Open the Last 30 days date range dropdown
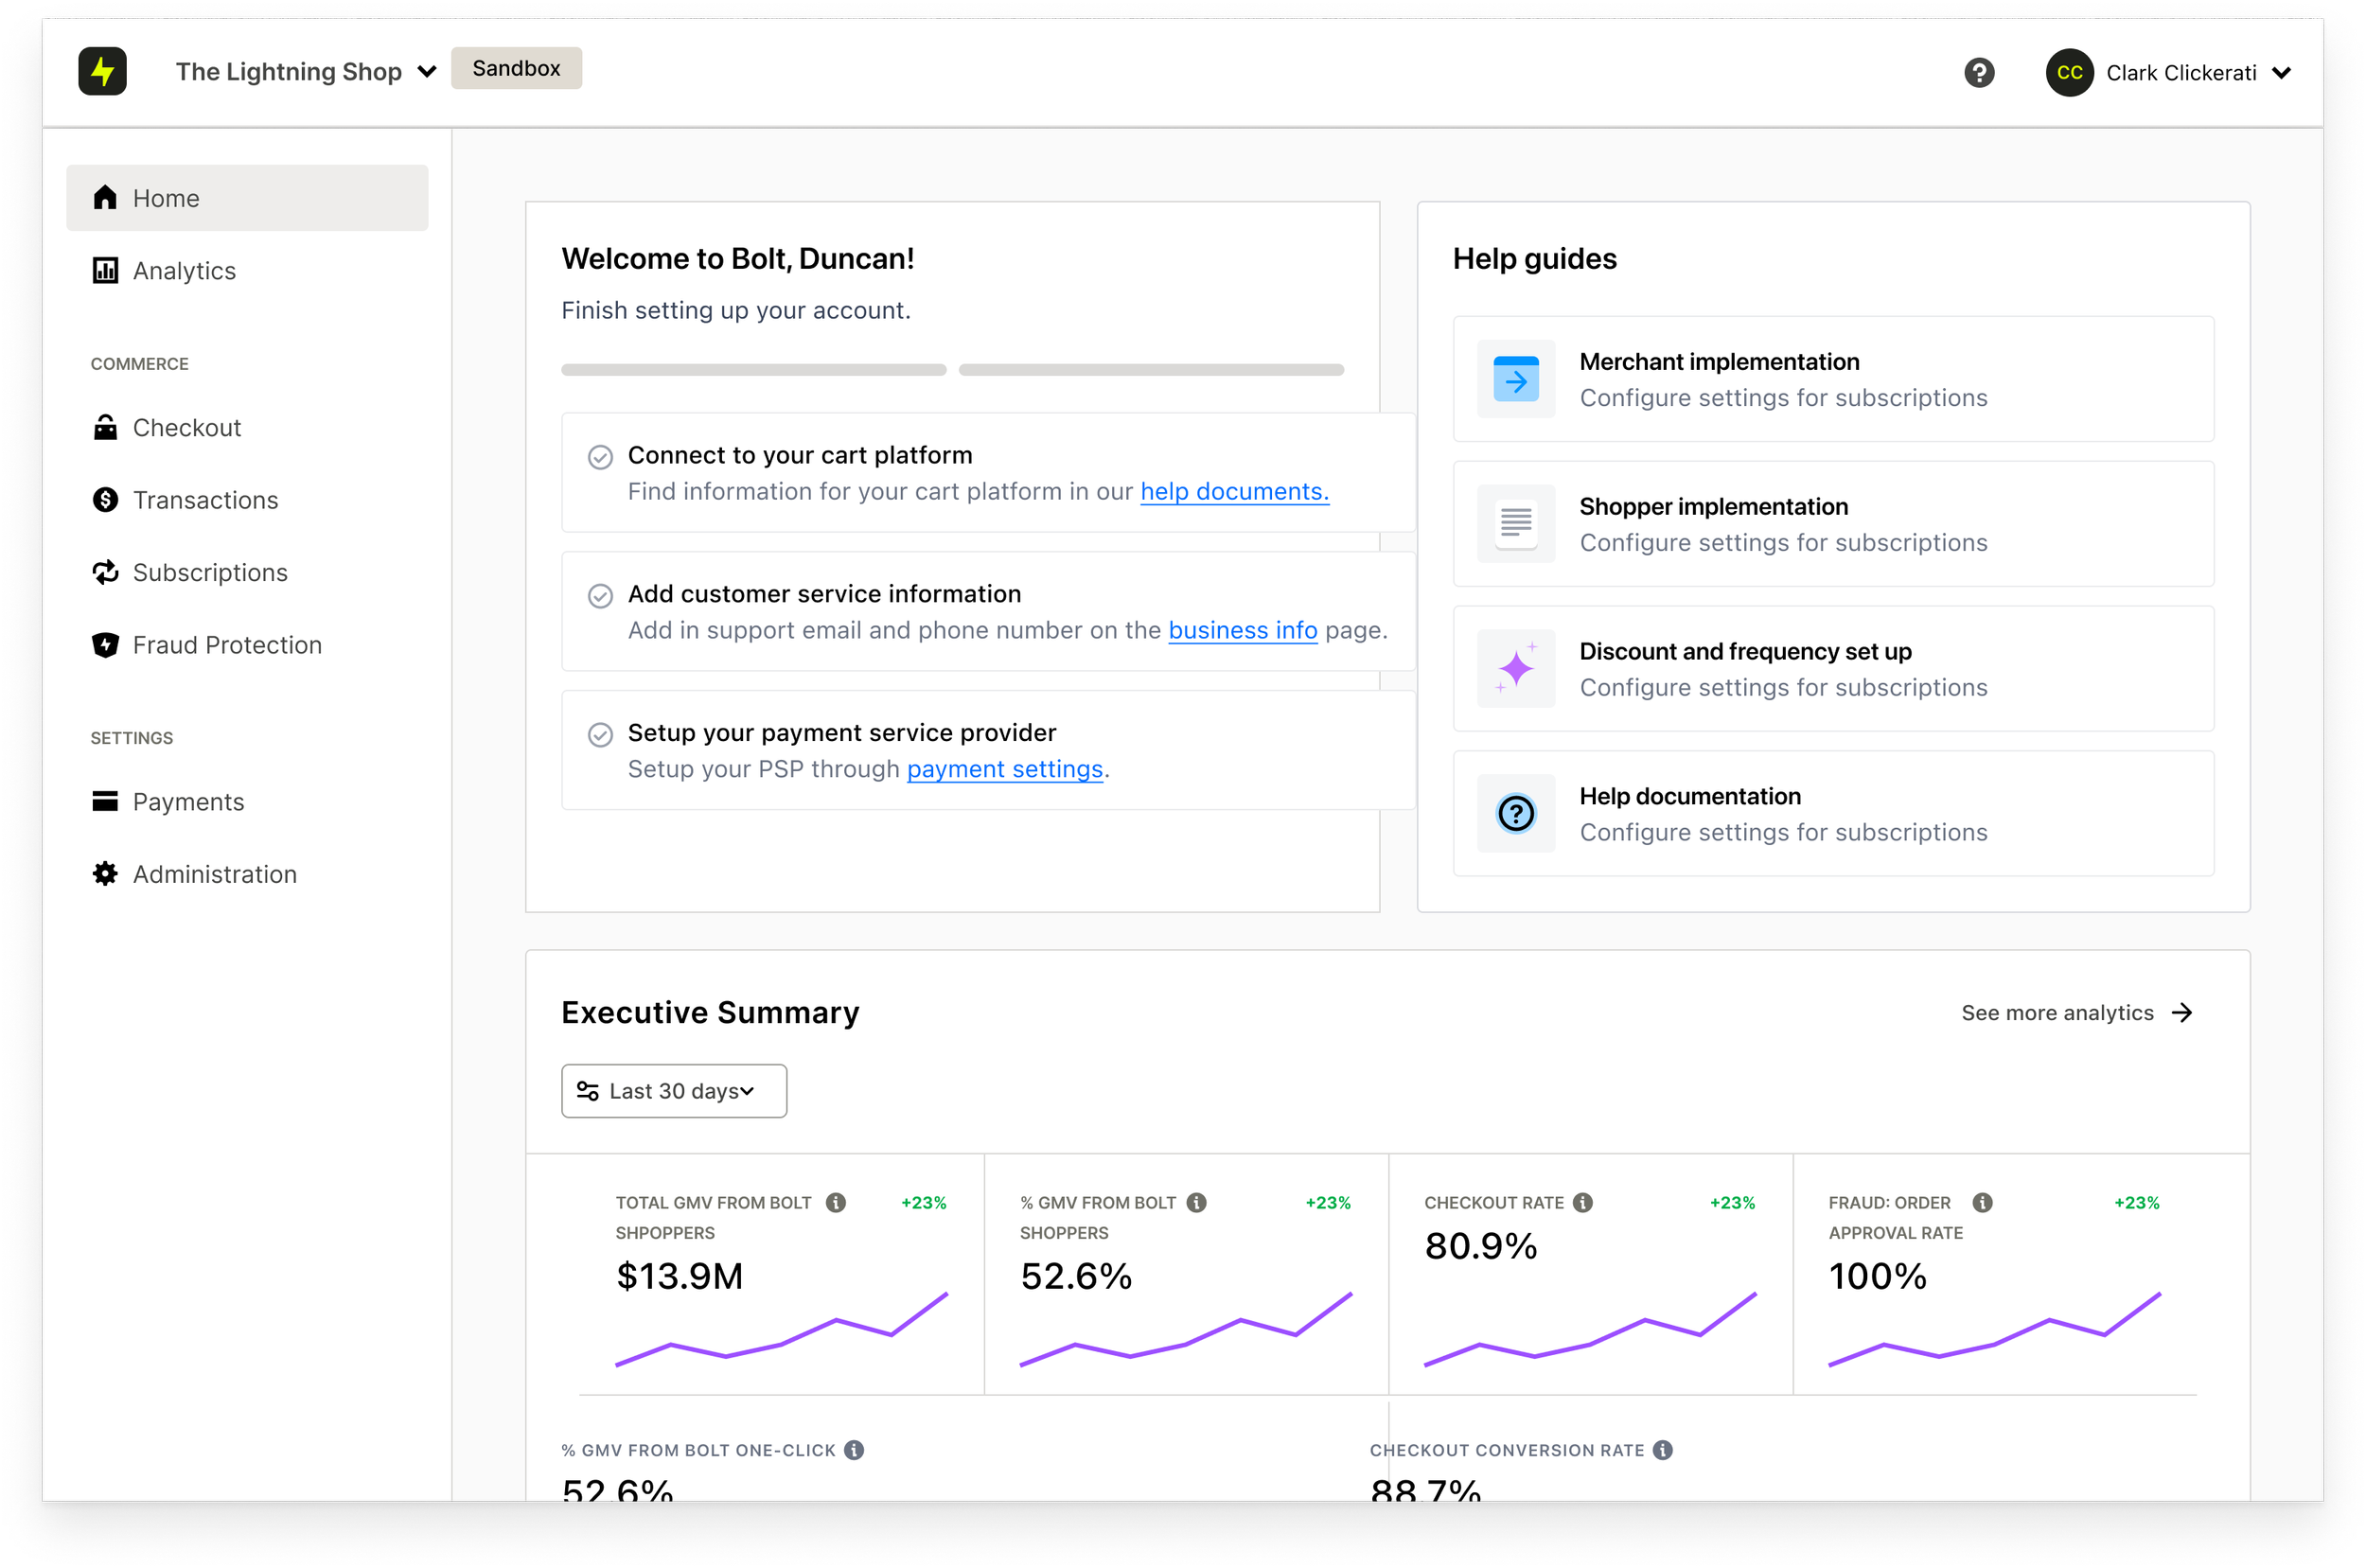Image resolution: width=2366 pixels, height=1568 pixels. click(673, 1090)
